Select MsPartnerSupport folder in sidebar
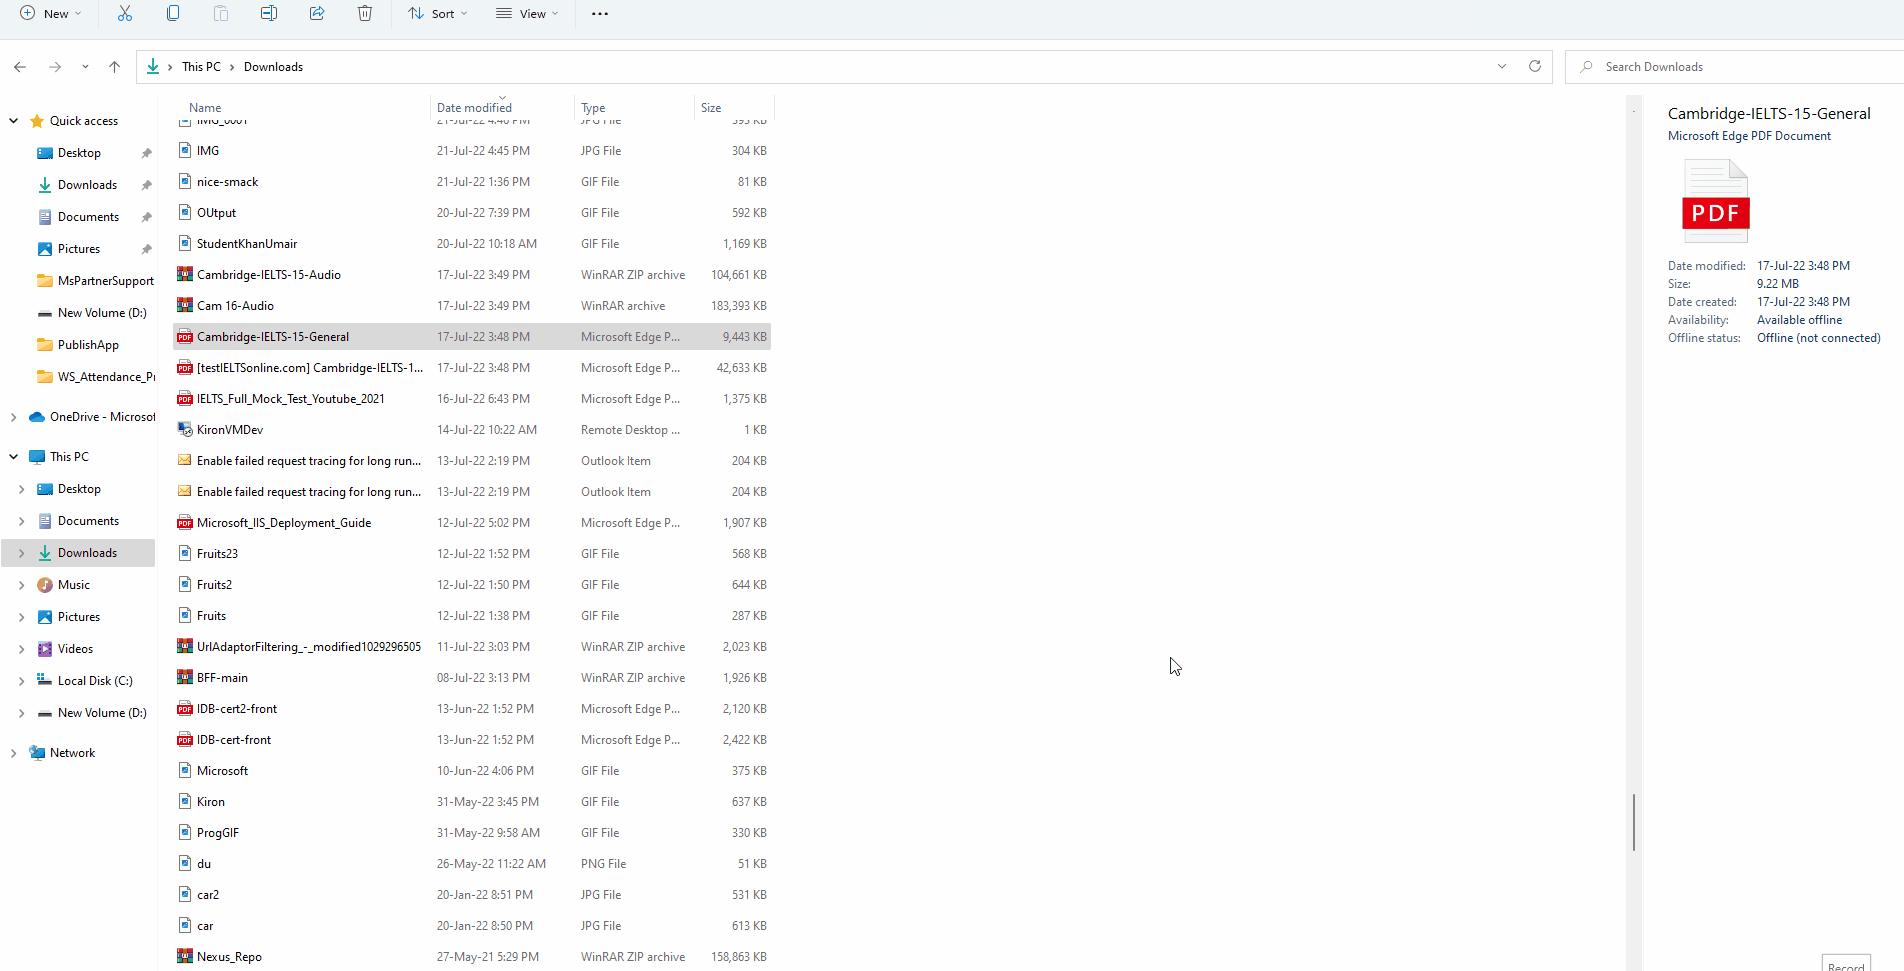Screen dimensions: 1904x971 pyautogui.click(x=95, y=281)
